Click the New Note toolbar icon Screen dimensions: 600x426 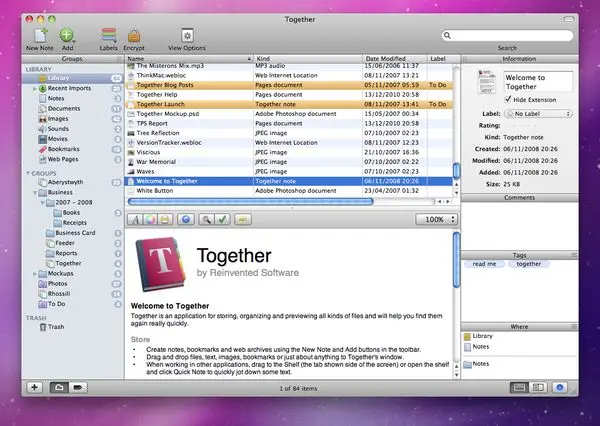(41, 35)
